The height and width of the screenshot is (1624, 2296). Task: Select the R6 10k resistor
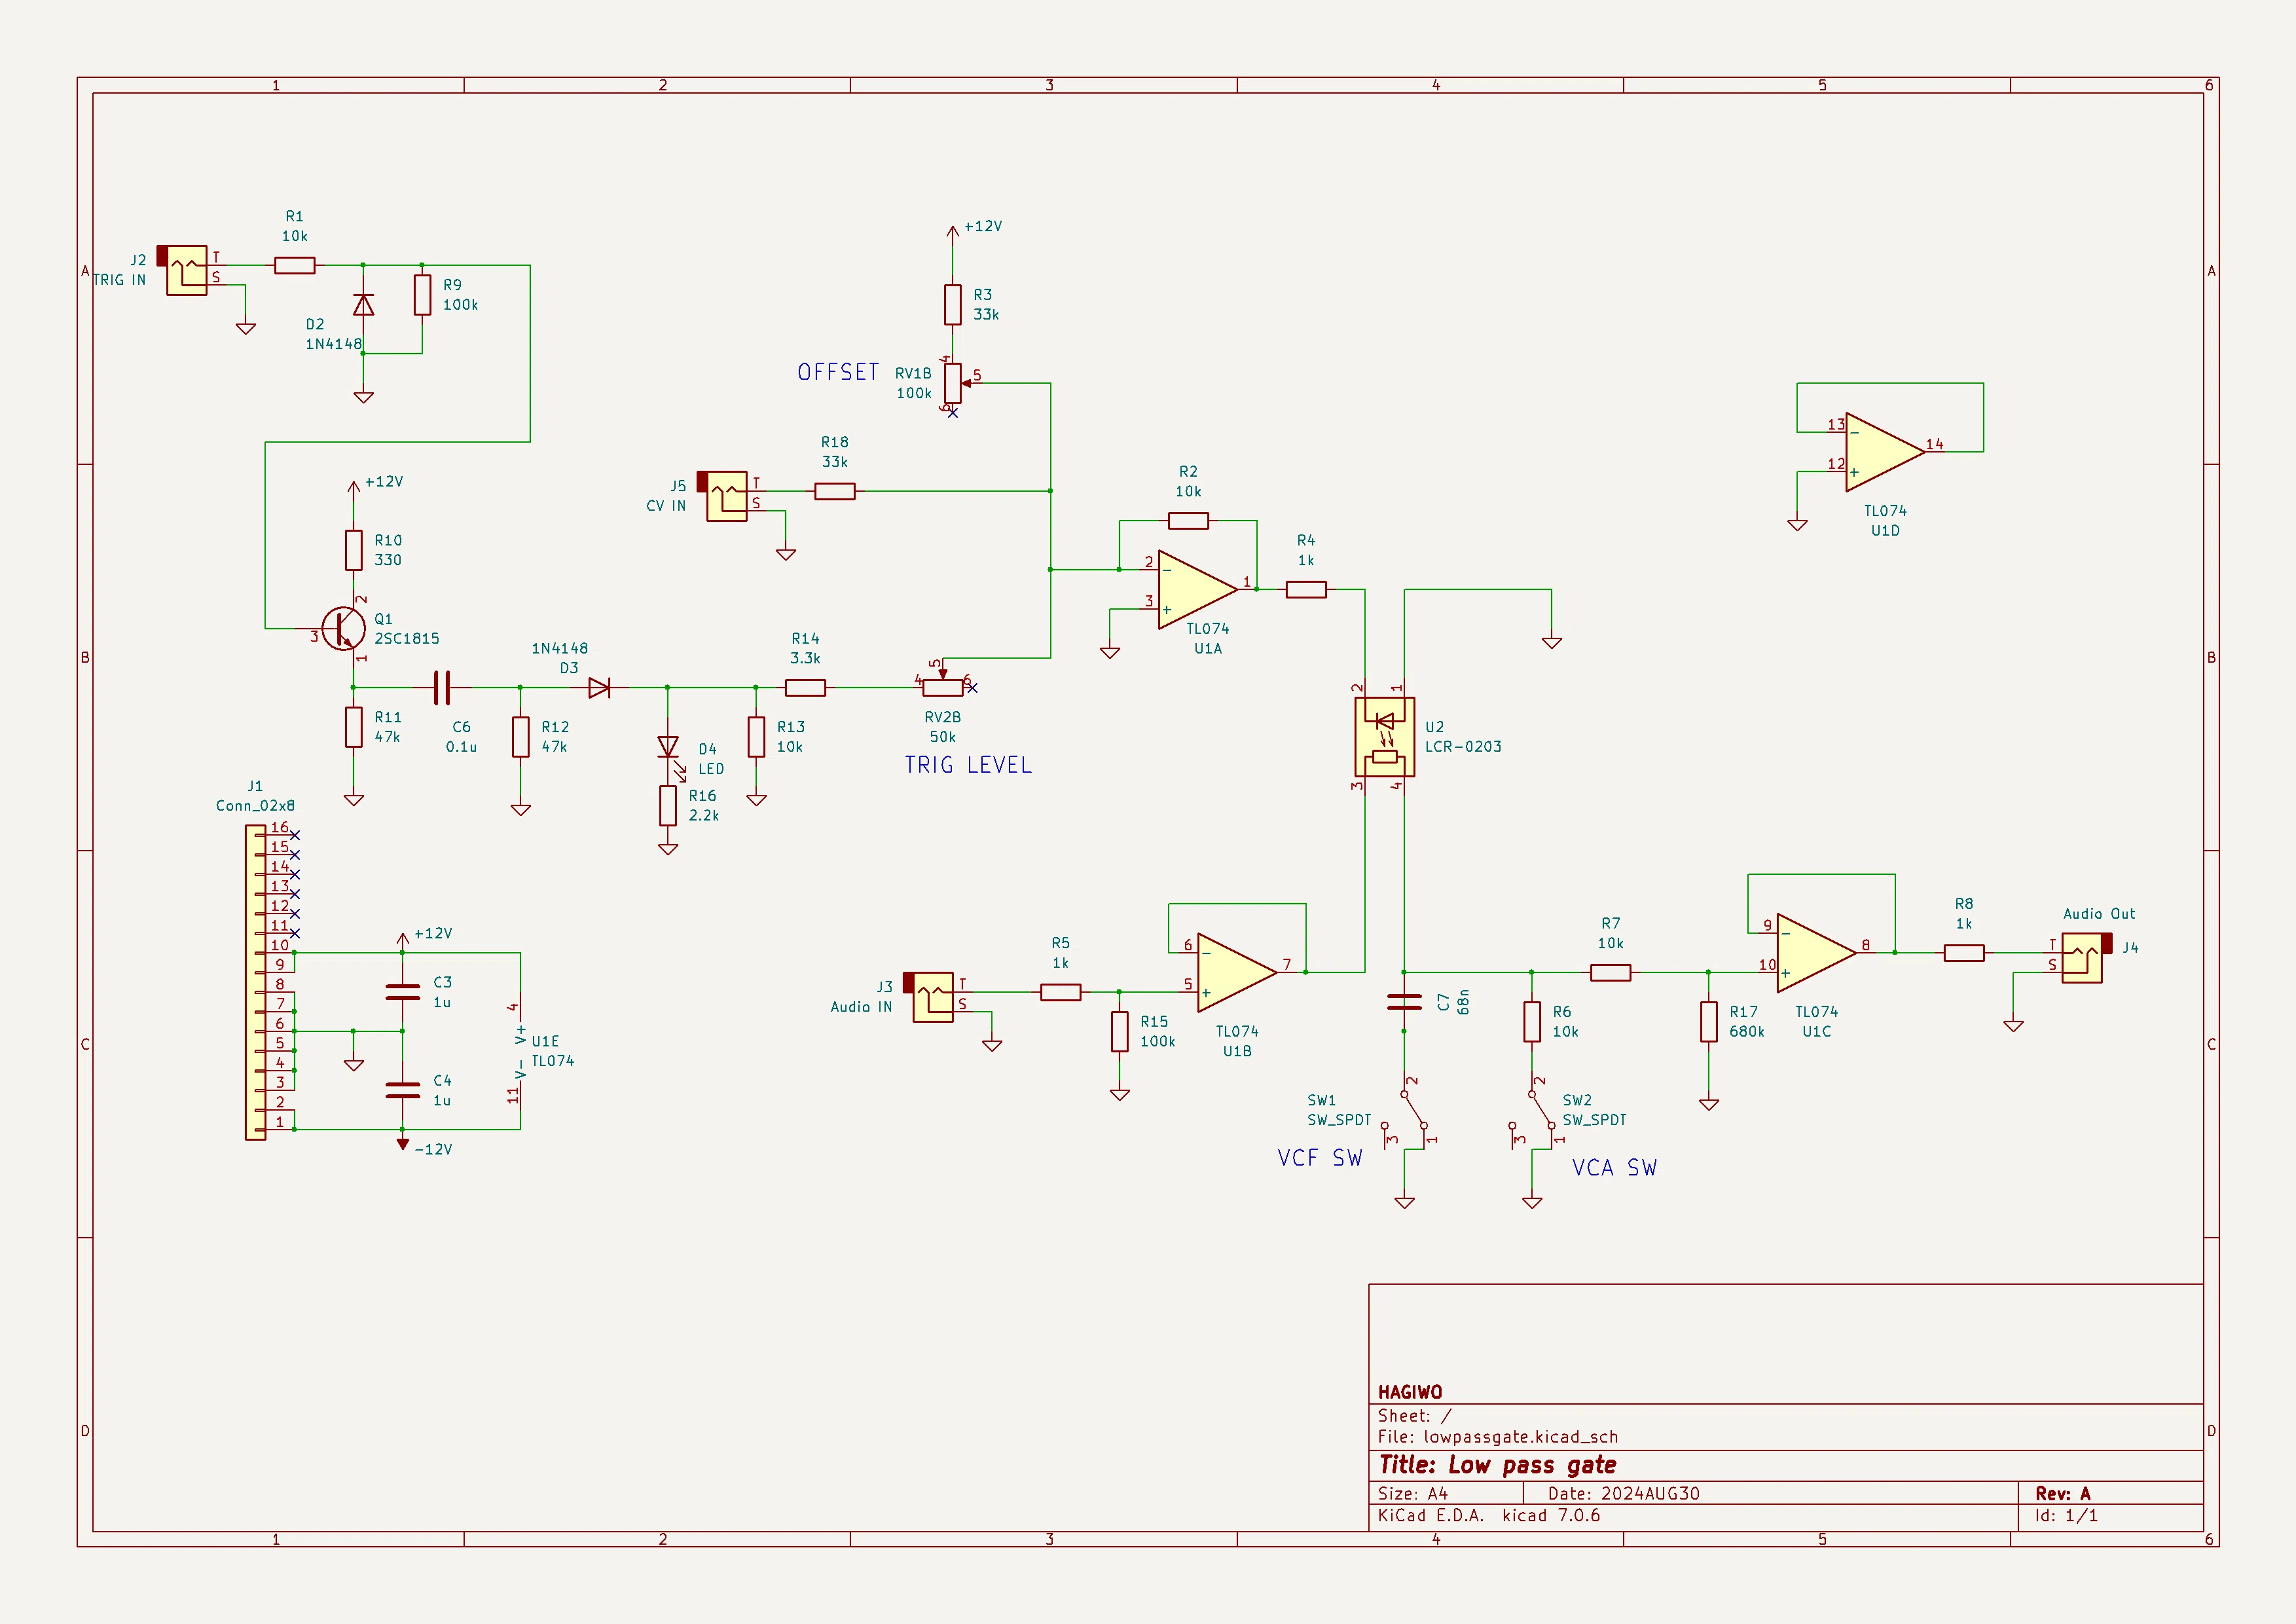(x=1532, y=1022)
